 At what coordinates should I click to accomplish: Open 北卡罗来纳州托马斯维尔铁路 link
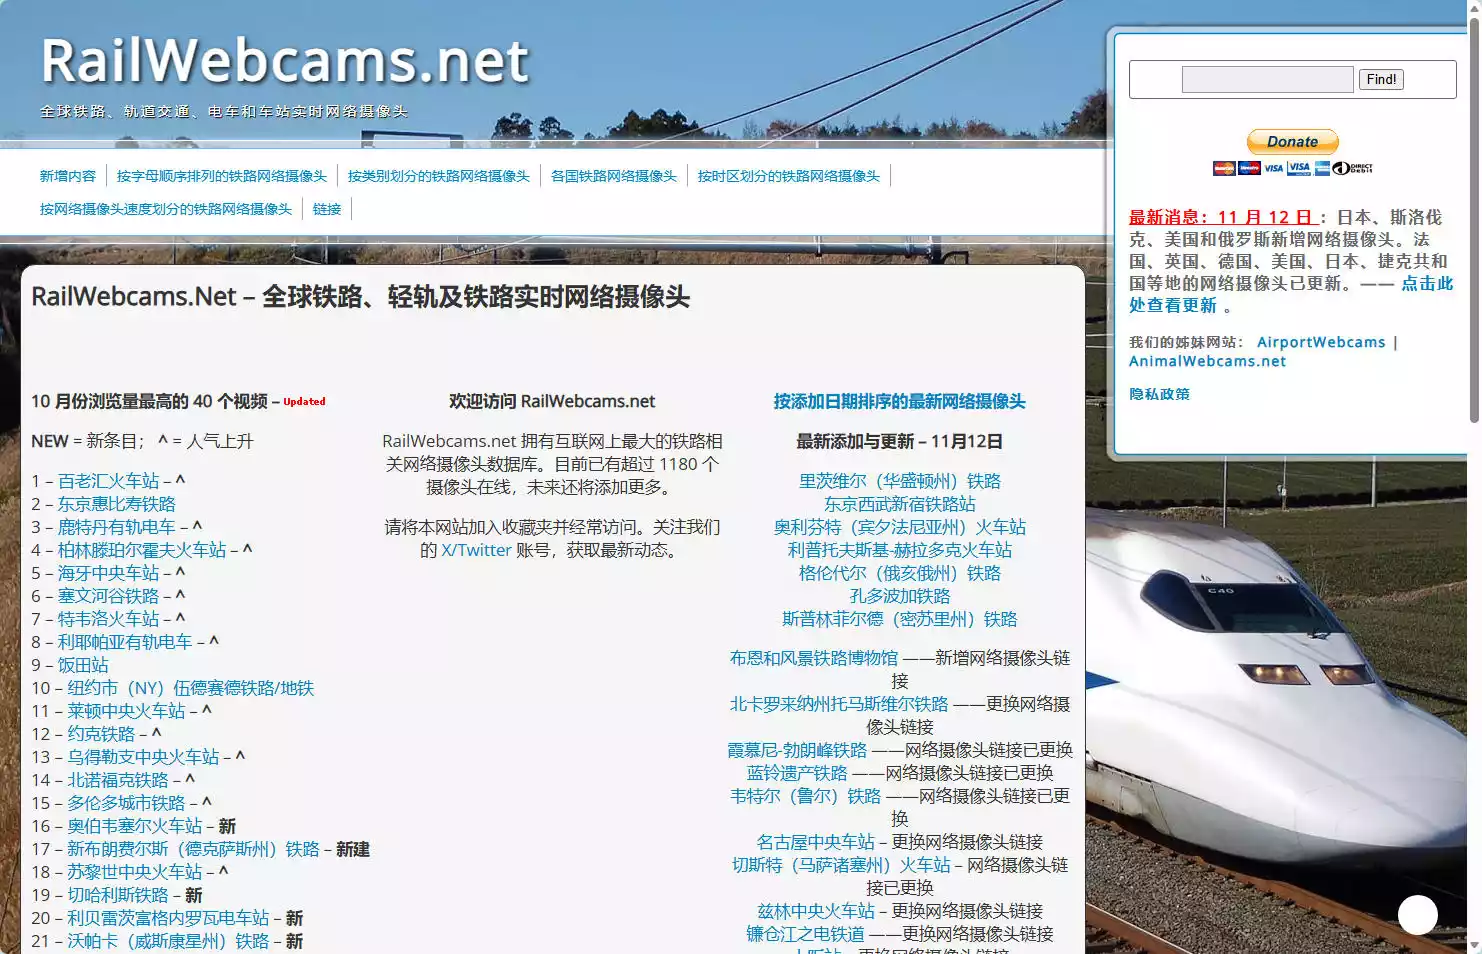point(839,704)
